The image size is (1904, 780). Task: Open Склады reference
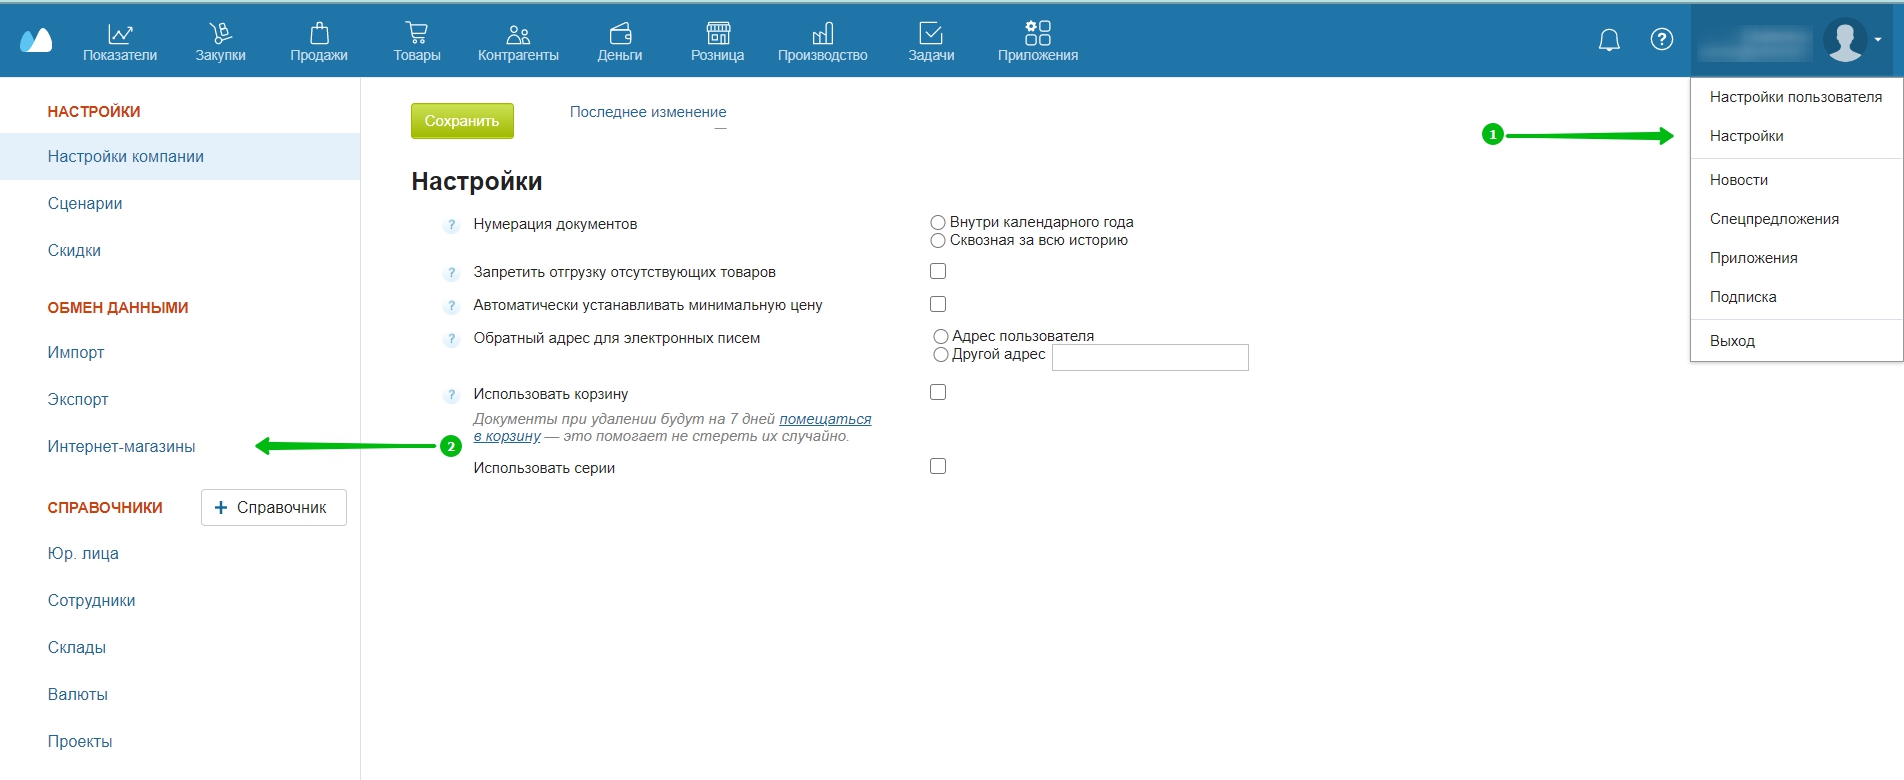(x=77, y=648)
